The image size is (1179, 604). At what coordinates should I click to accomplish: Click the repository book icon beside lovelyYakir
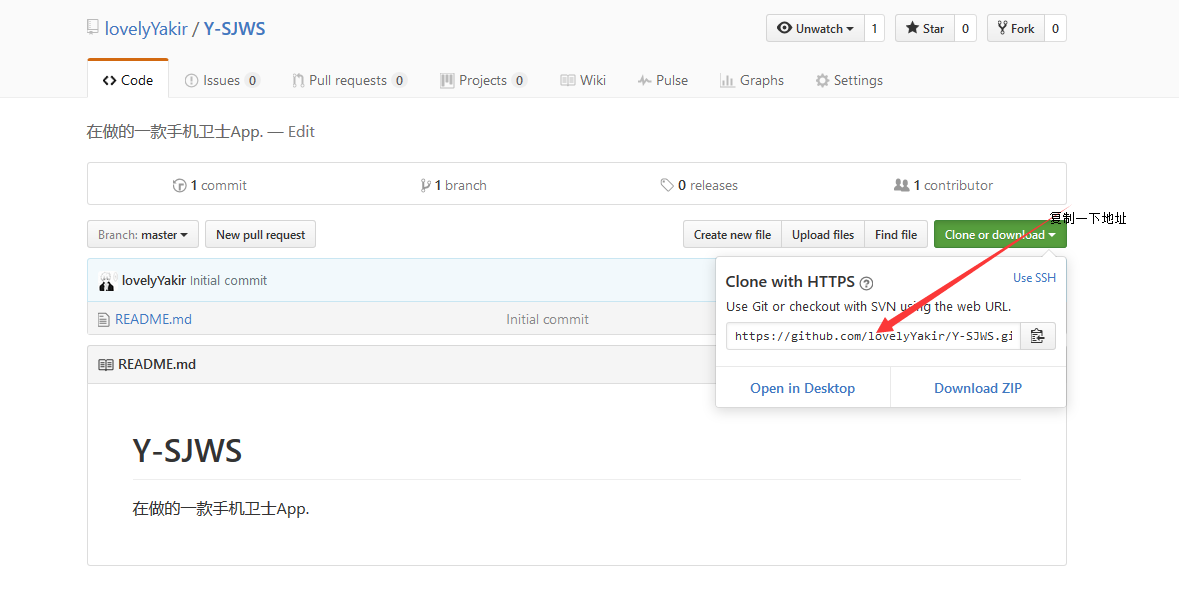[92, 28]
